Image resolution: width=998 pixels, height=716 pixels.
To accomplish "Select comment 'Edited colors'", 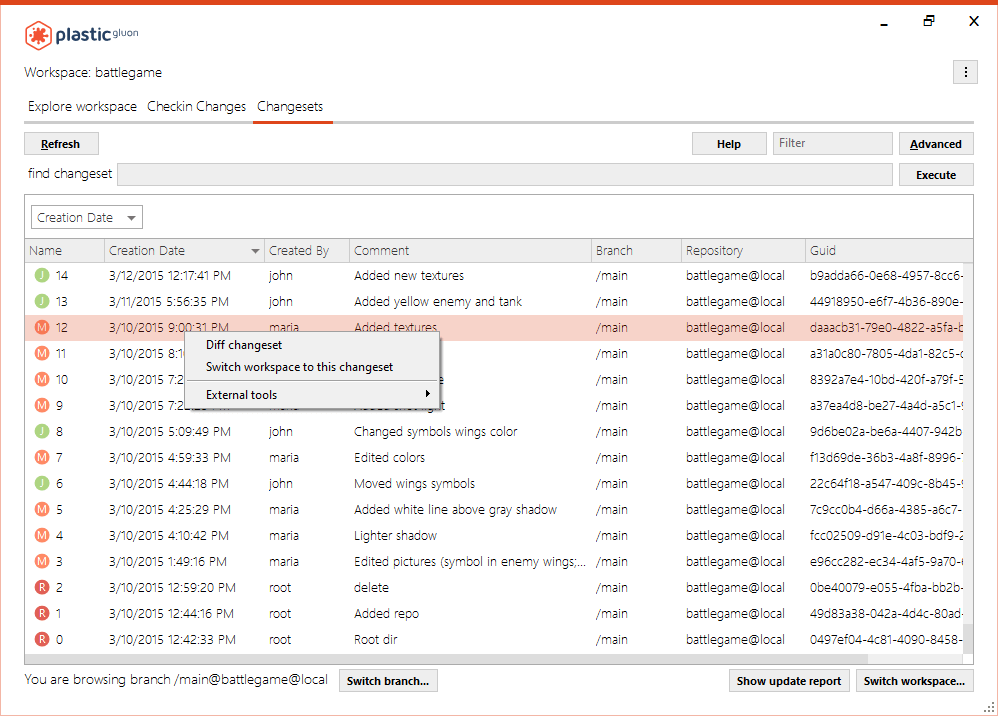I will tap(390, 458).
